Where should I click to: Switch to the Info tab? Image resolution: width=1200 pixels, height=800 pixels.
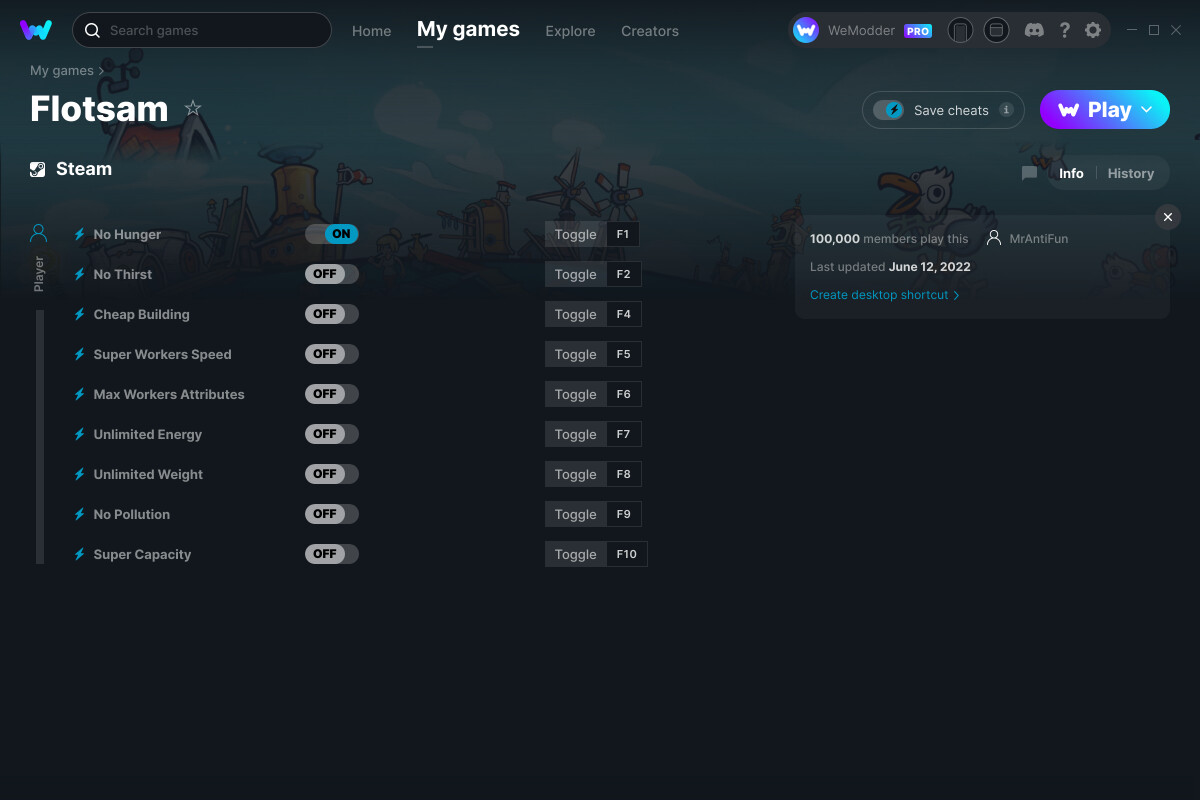1071,173
